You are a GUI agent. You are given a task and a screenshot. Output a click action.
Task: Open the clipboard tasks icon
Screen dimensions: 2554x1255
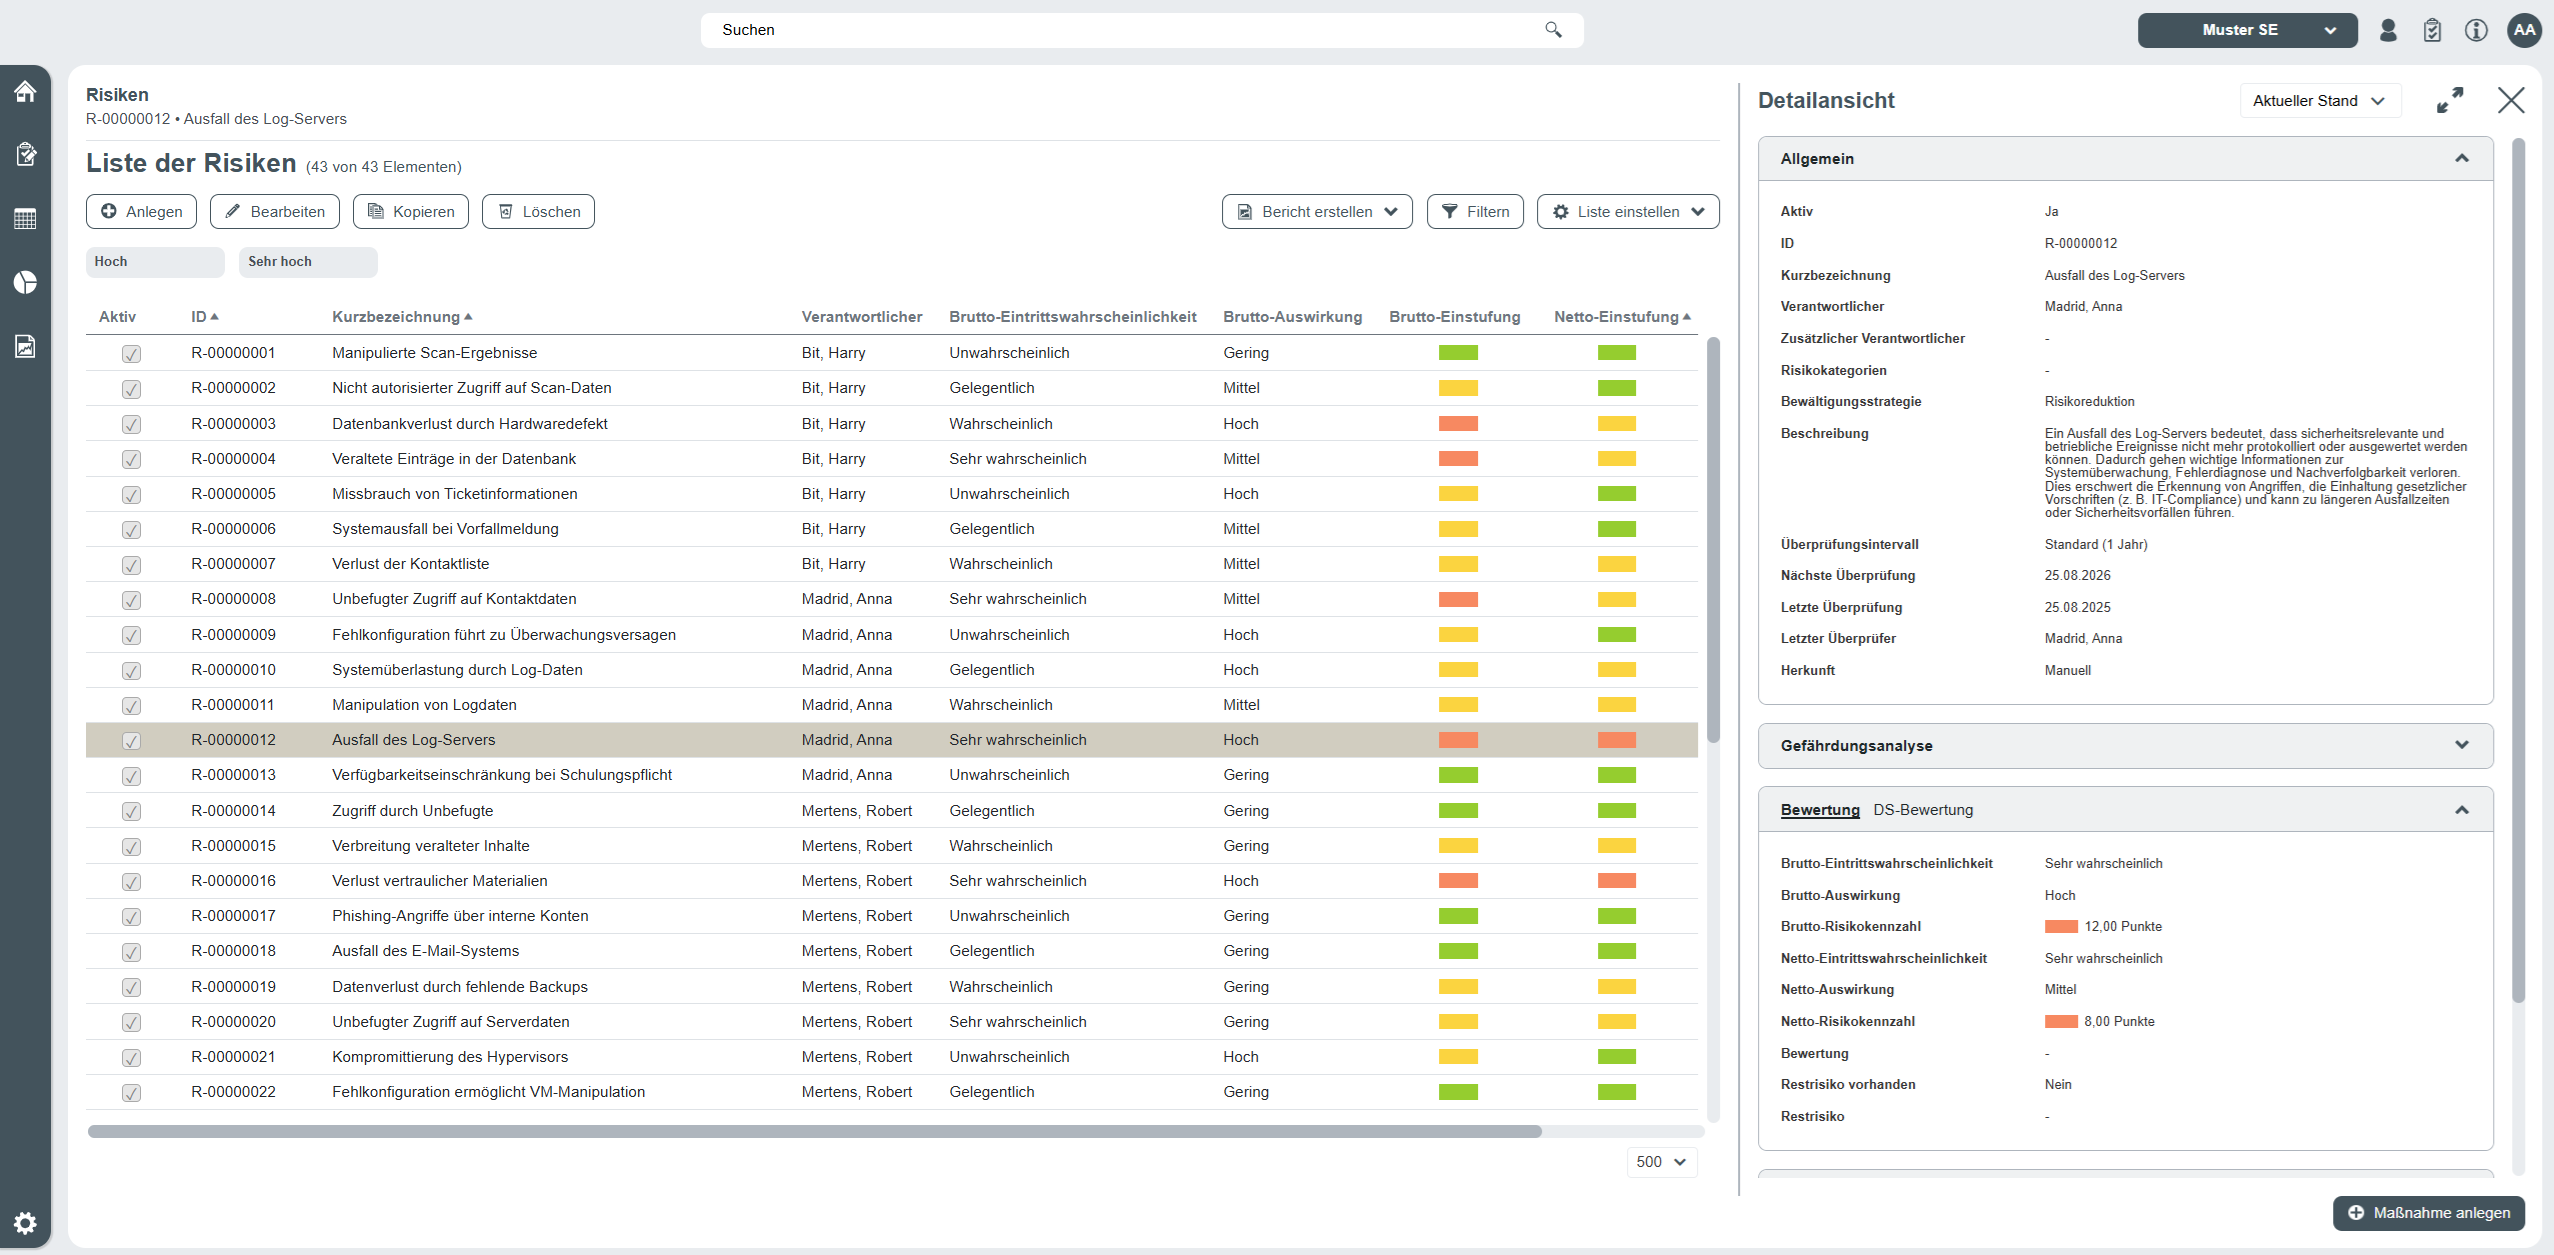2432,30
